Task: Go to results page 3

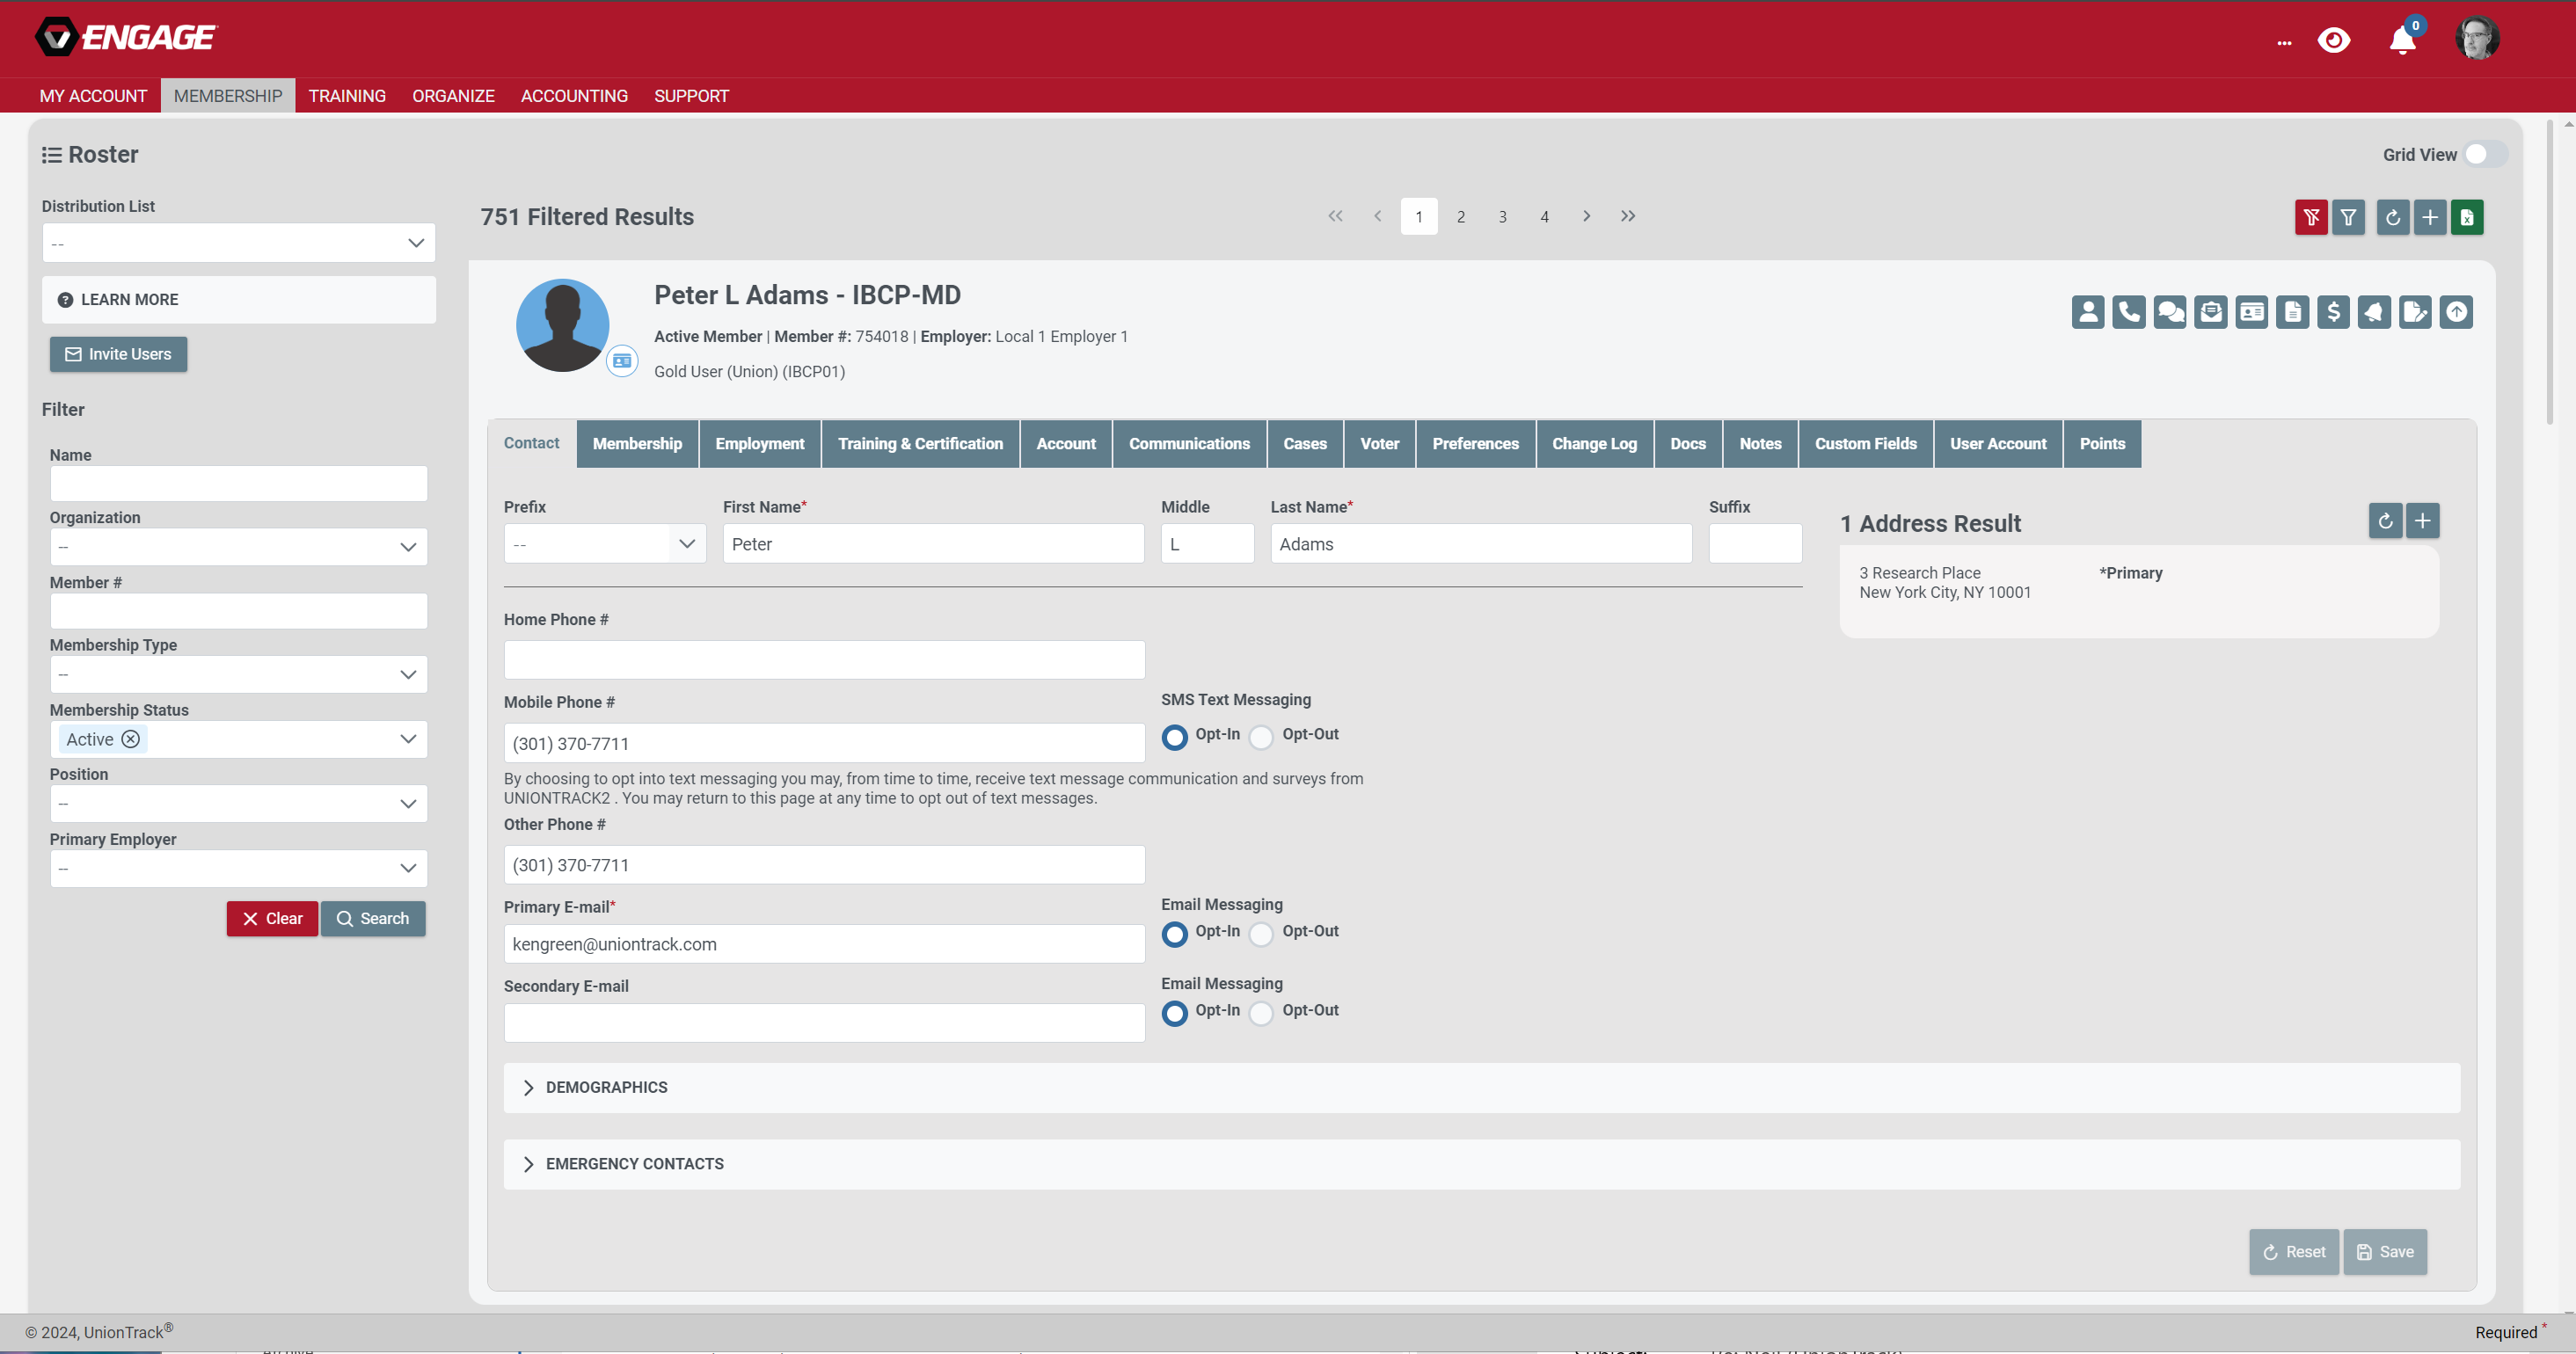Action: tap(1502, 217)
